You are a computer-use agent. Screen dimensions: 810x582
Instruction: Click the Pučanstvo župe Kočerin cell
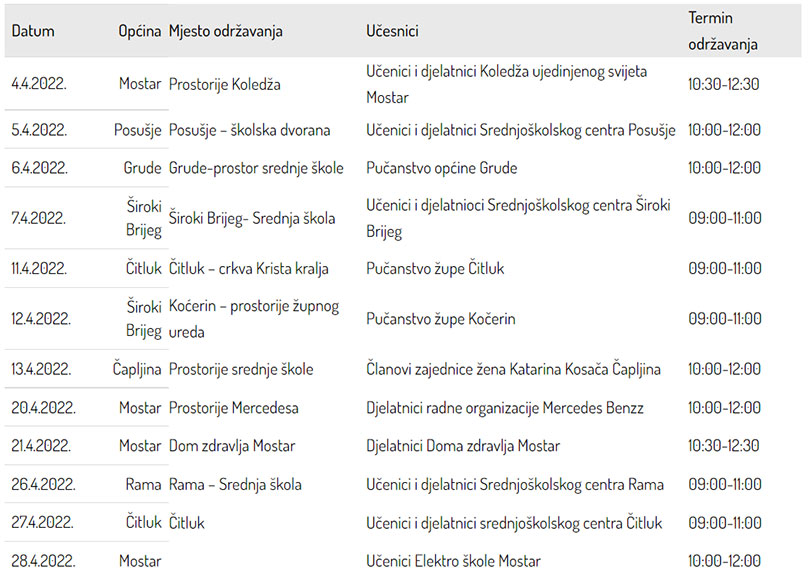point(441,319)
